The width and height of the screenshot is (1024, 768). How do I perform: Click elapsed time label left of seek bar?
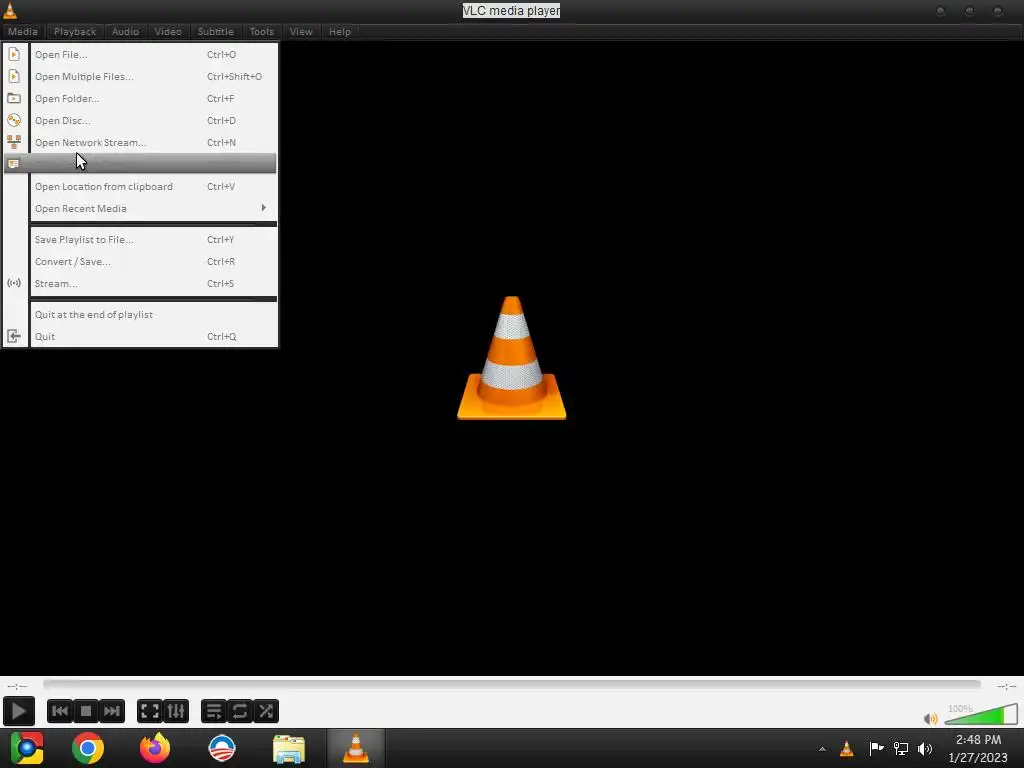(17, 686)
